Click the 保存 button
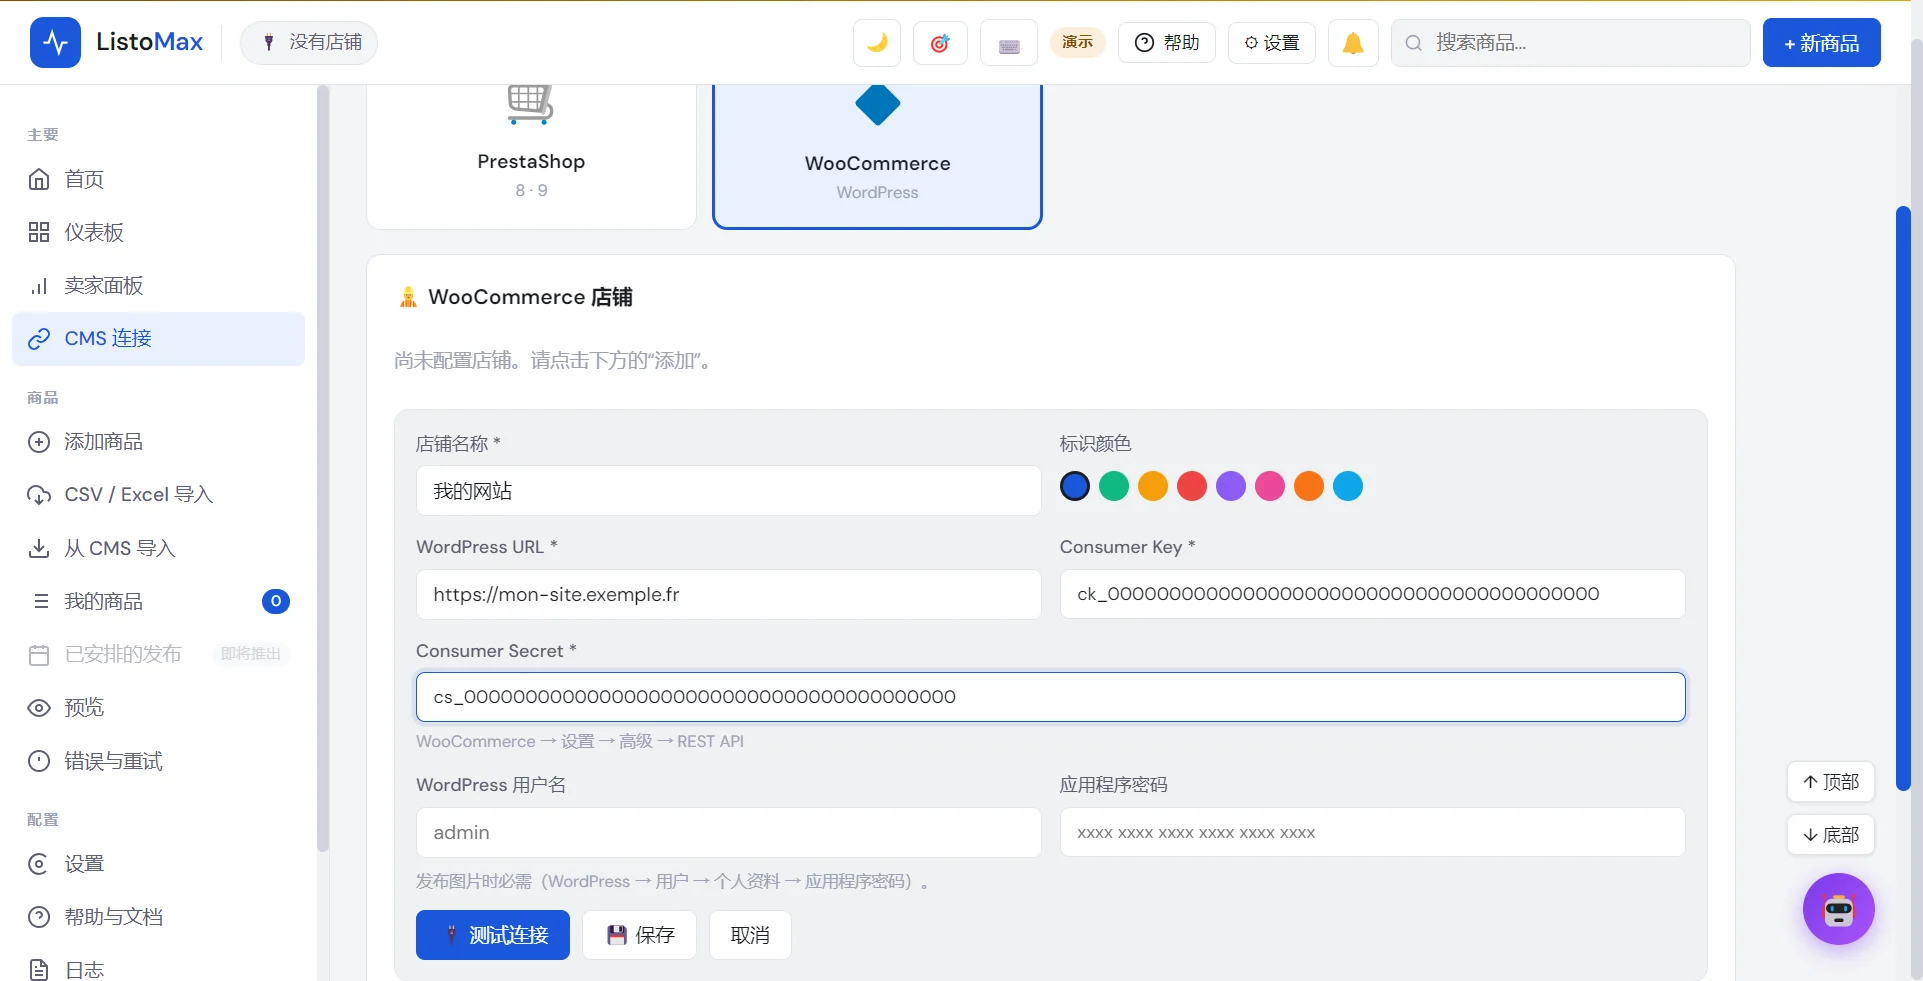The image size is (1923, 981). tap(640, 935)
